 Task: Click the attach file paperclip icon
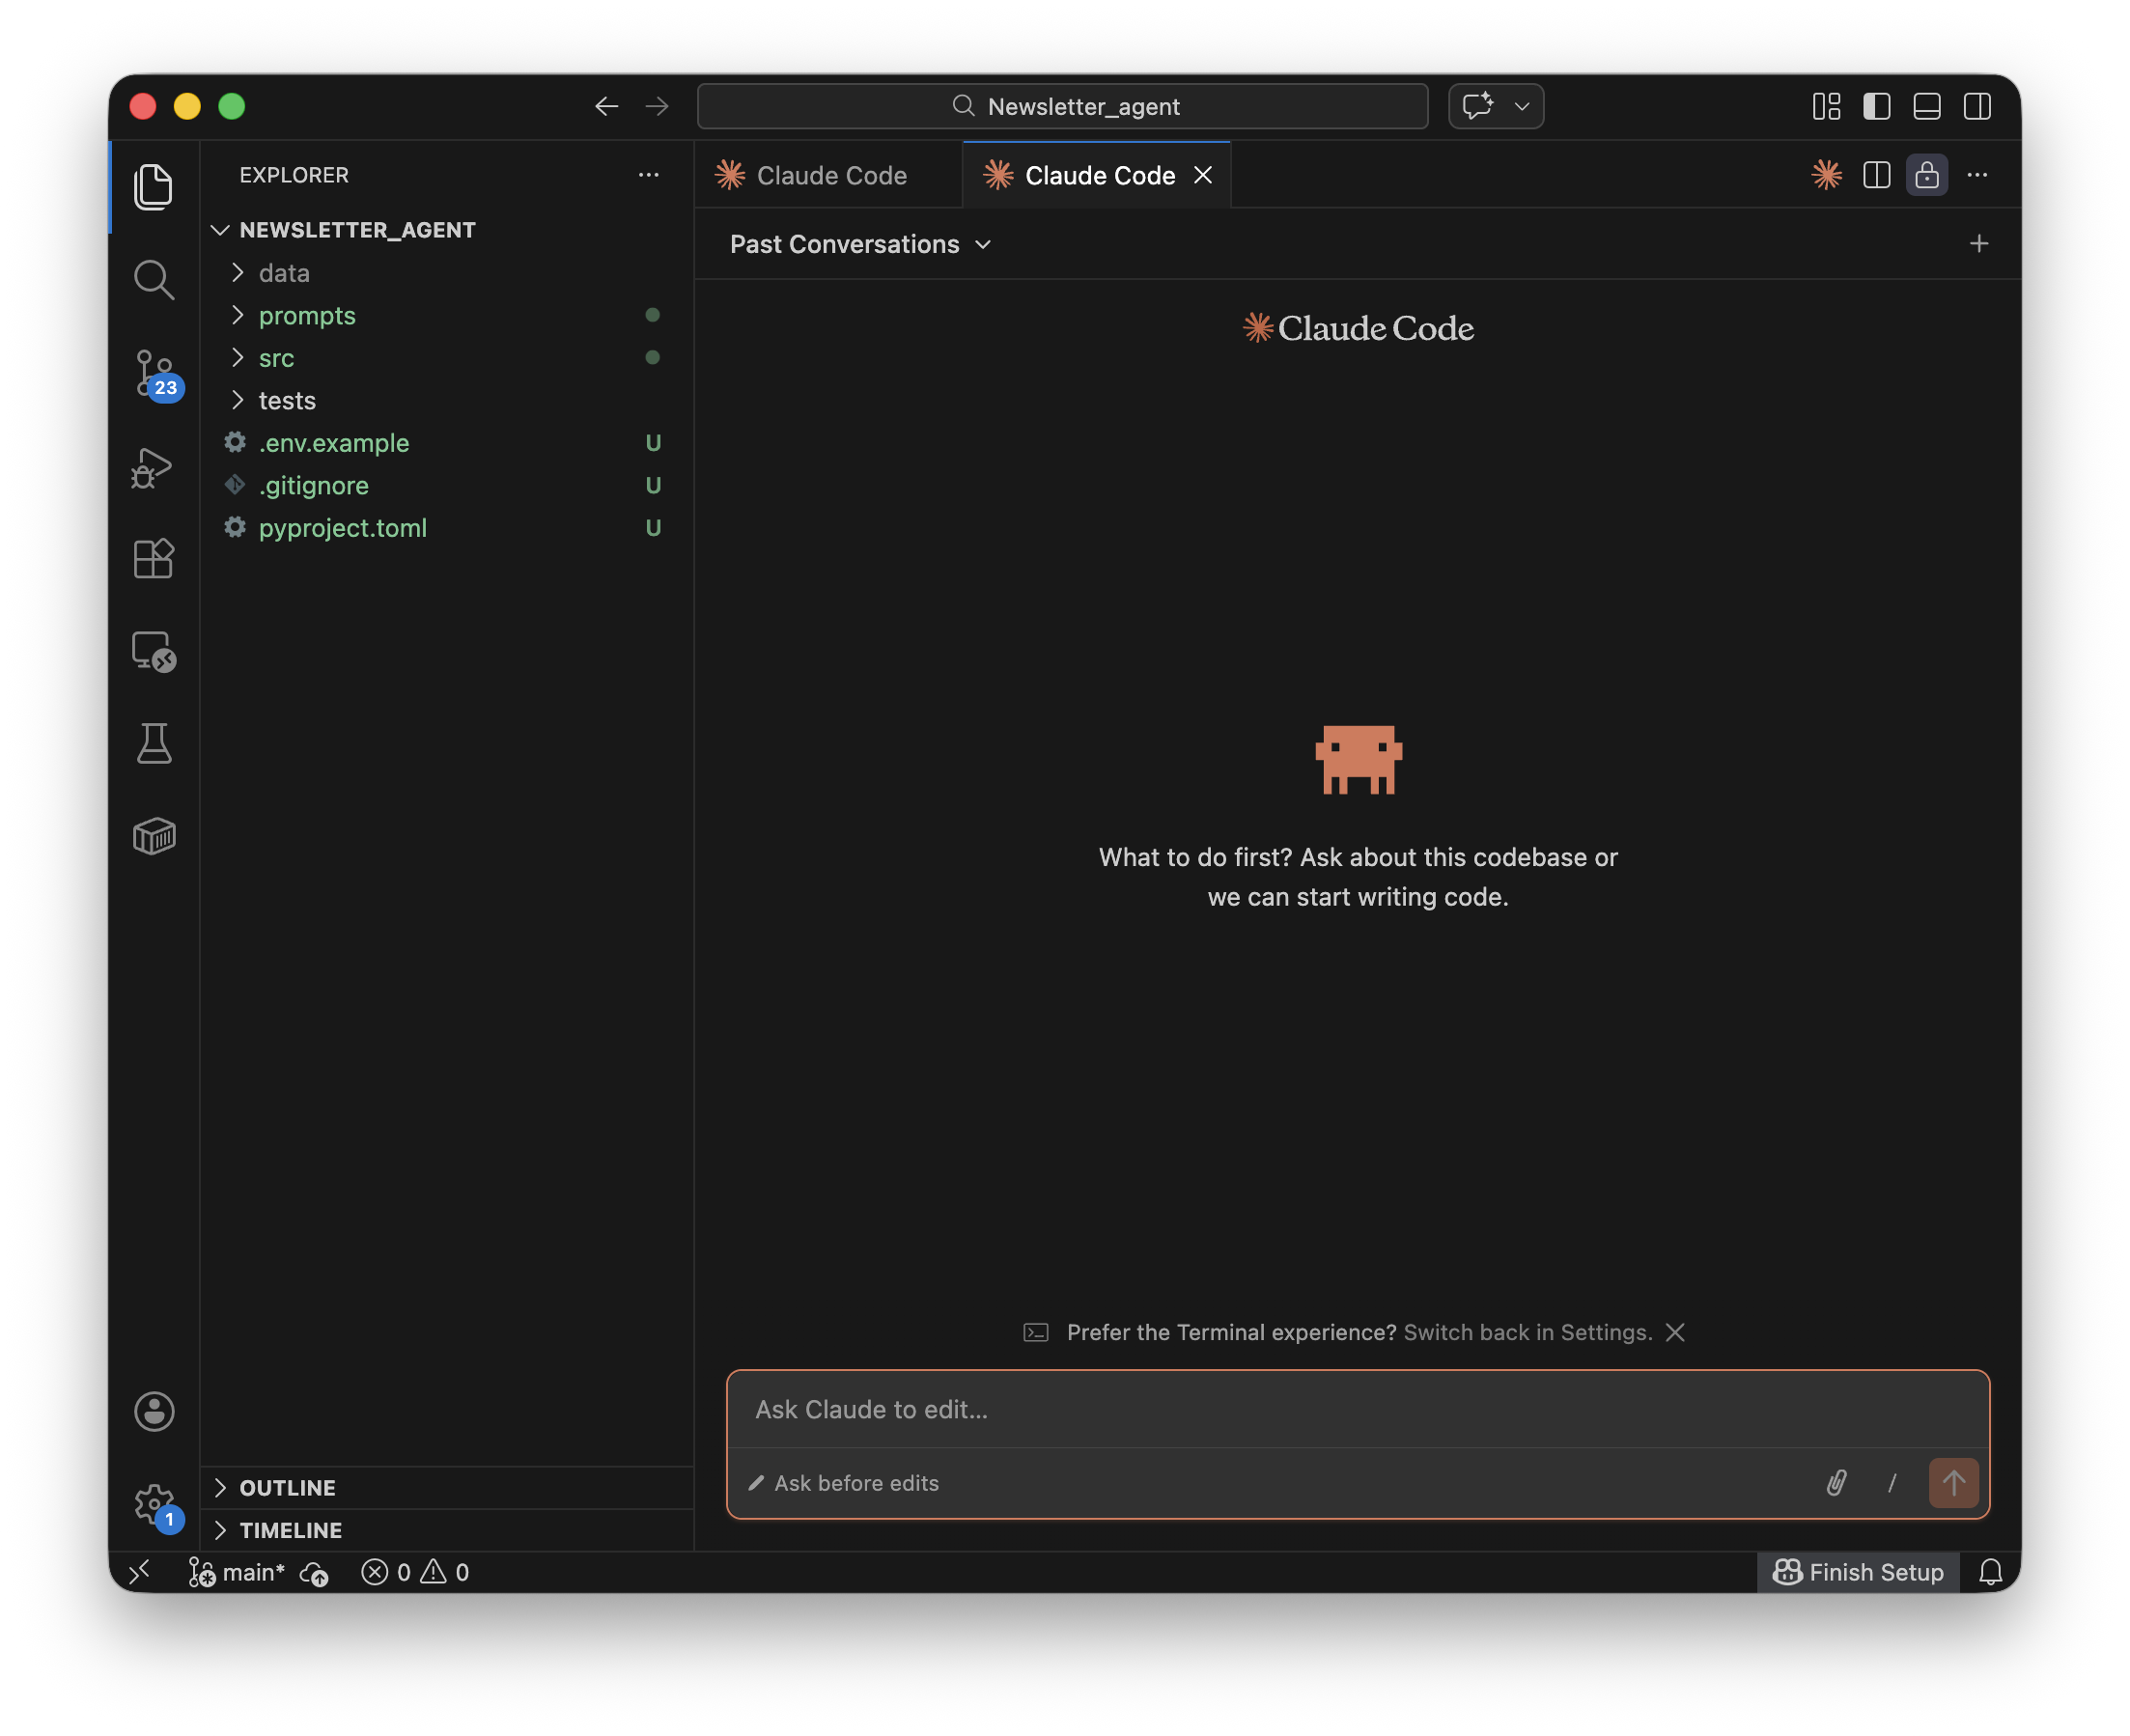pos(1836,1483)
